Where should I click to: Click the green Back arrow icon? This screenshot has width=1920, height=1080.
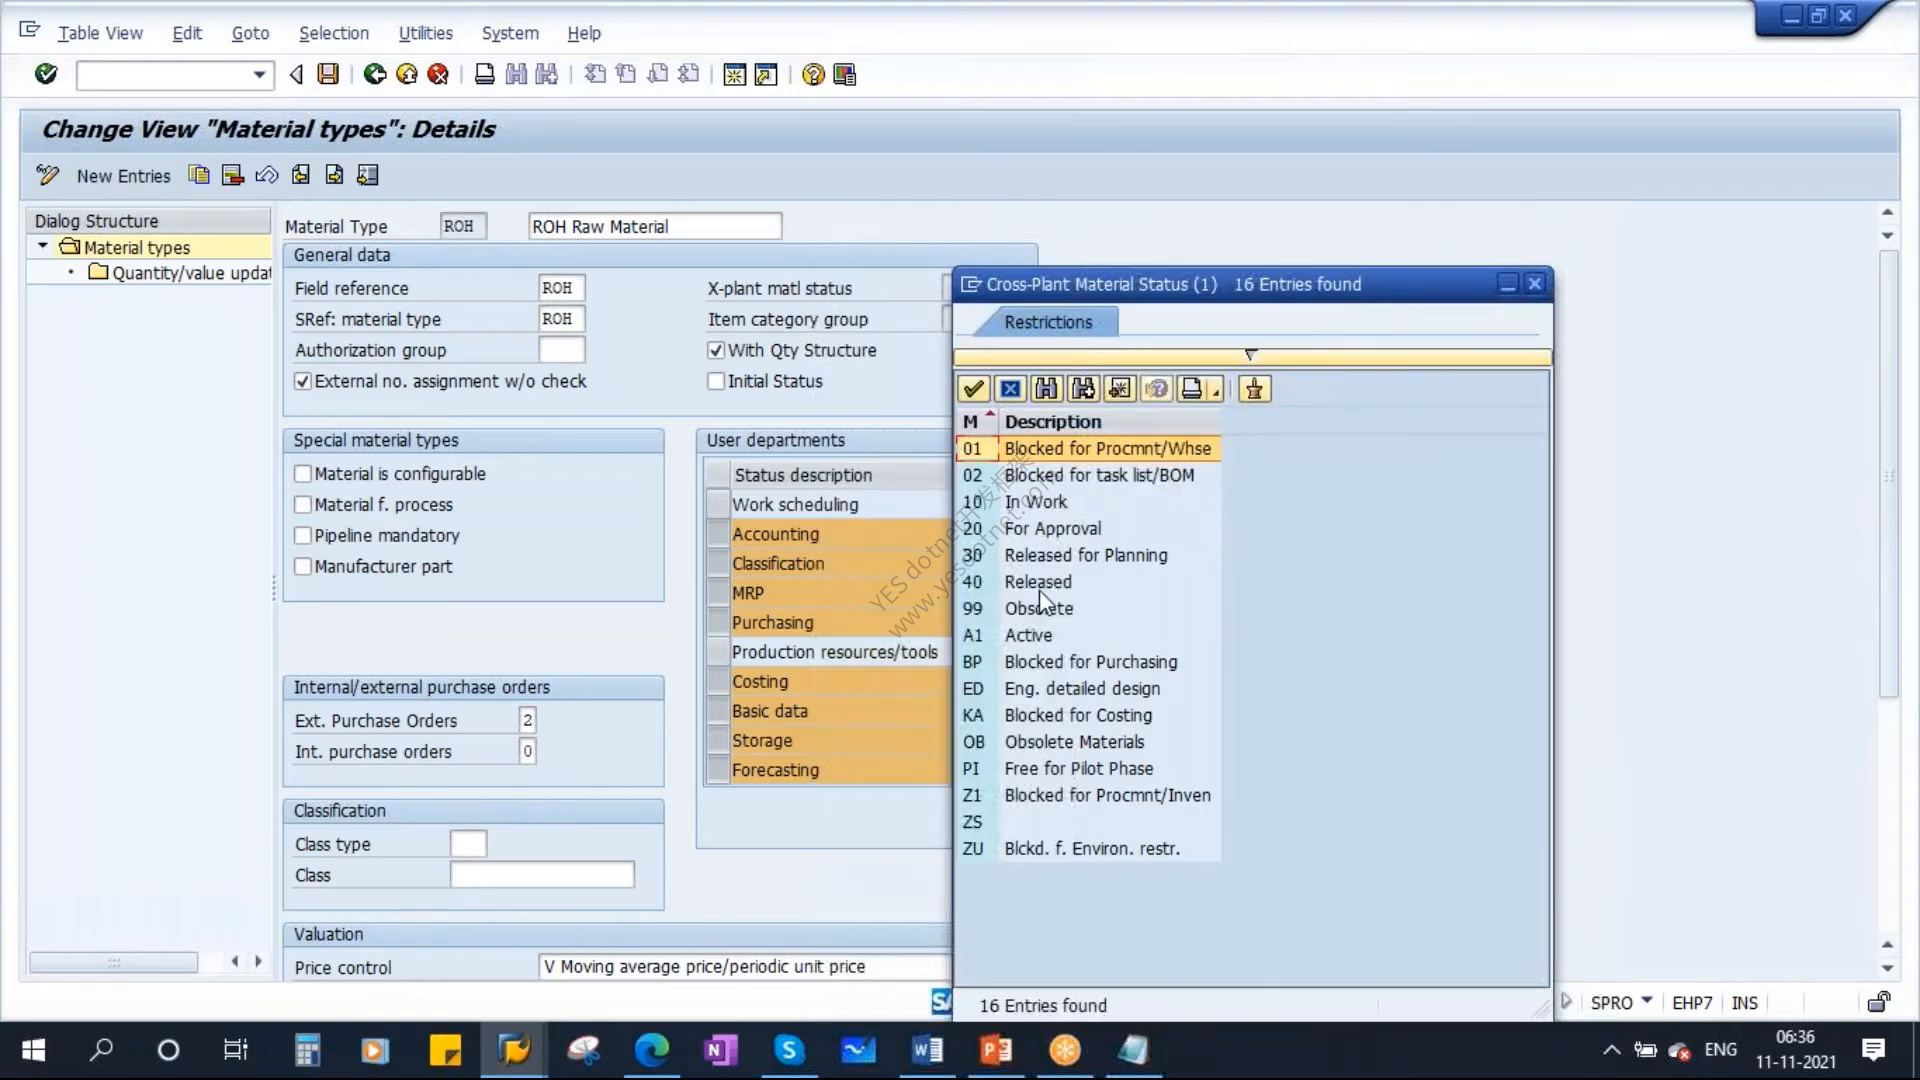pyautogui.click(x=375, y=74)
